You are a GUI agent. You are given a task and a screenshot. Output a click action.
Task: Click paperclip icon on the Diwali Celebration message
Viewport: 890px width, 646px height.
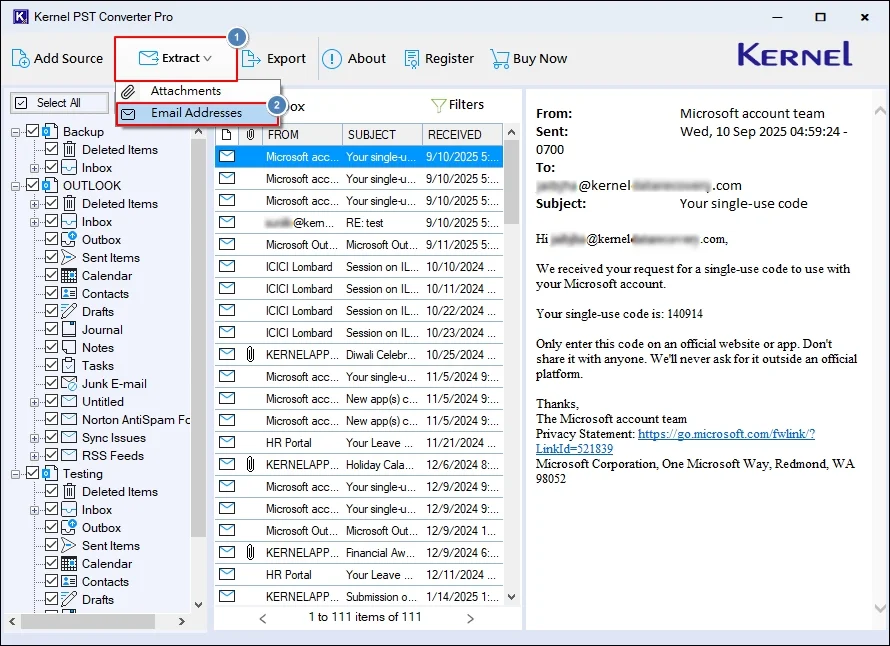[250, 354]
